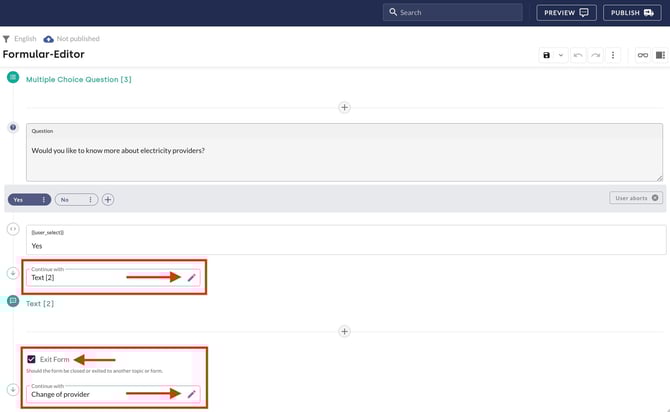Check the Exit Form checkbox

31,359
